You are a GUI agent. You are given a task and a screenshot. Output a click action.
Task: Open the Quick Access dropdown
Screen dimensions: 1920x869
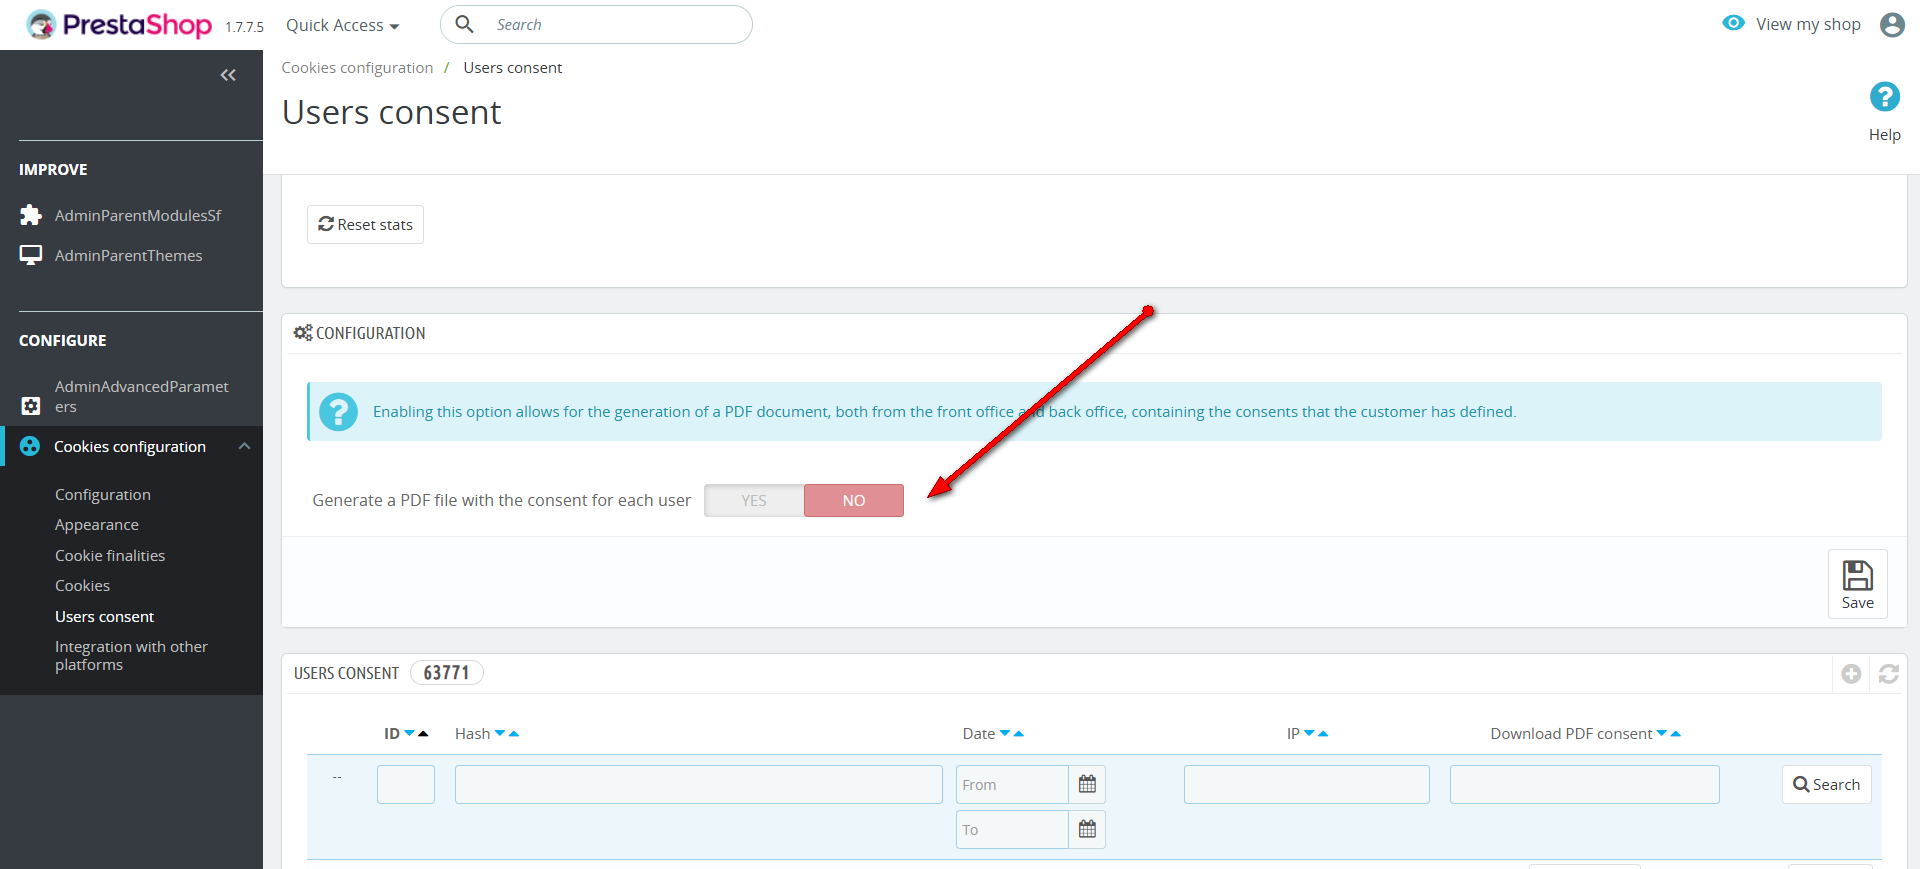342,25
